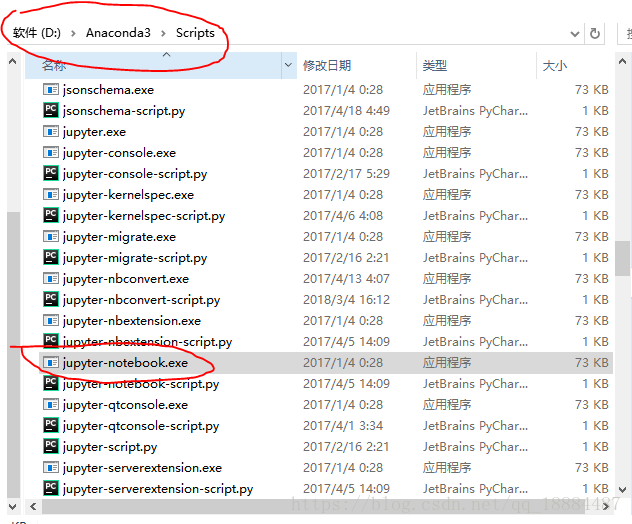Viewport: 632px width, 524px height.
Task: Click the jupyter-notebook.exe file icon
Action: [x=51, y=362]
